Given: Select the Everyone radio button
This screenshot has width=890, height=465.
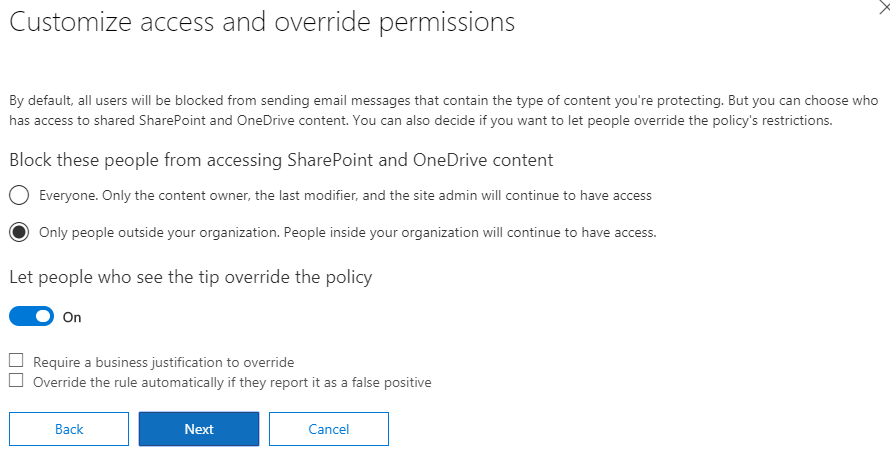Looking at the screenshot, I should click(x=19, y=195).
